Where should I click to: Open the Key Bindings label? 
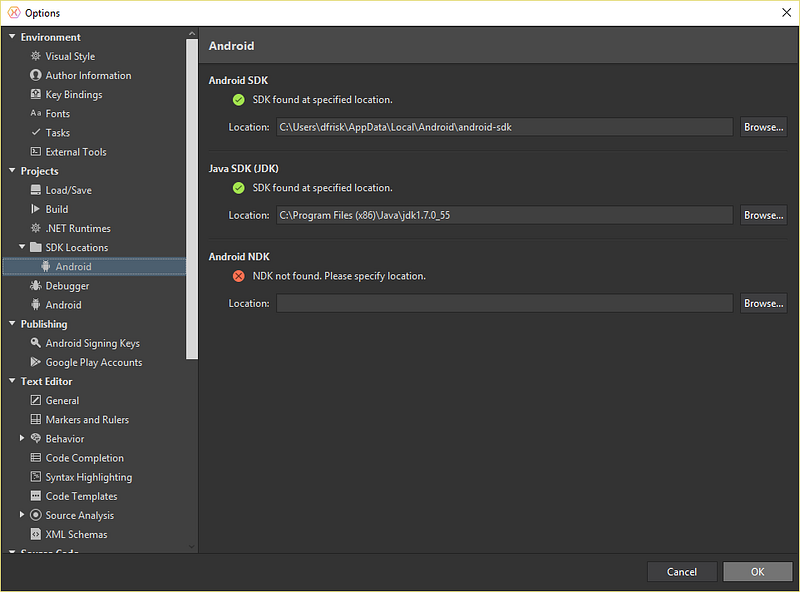tap(74, 94)
